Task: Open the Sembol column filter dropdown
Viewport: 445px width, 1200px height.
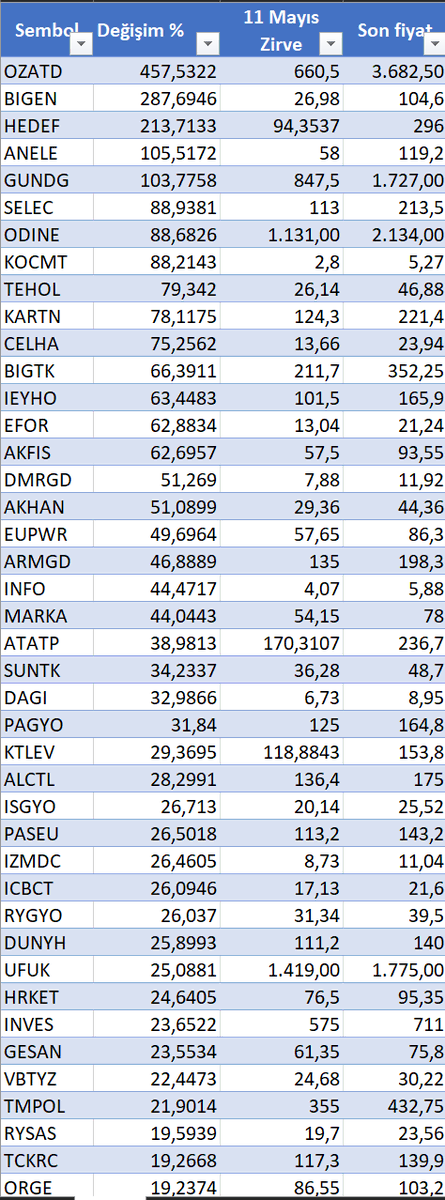Action: pos(82,44)
